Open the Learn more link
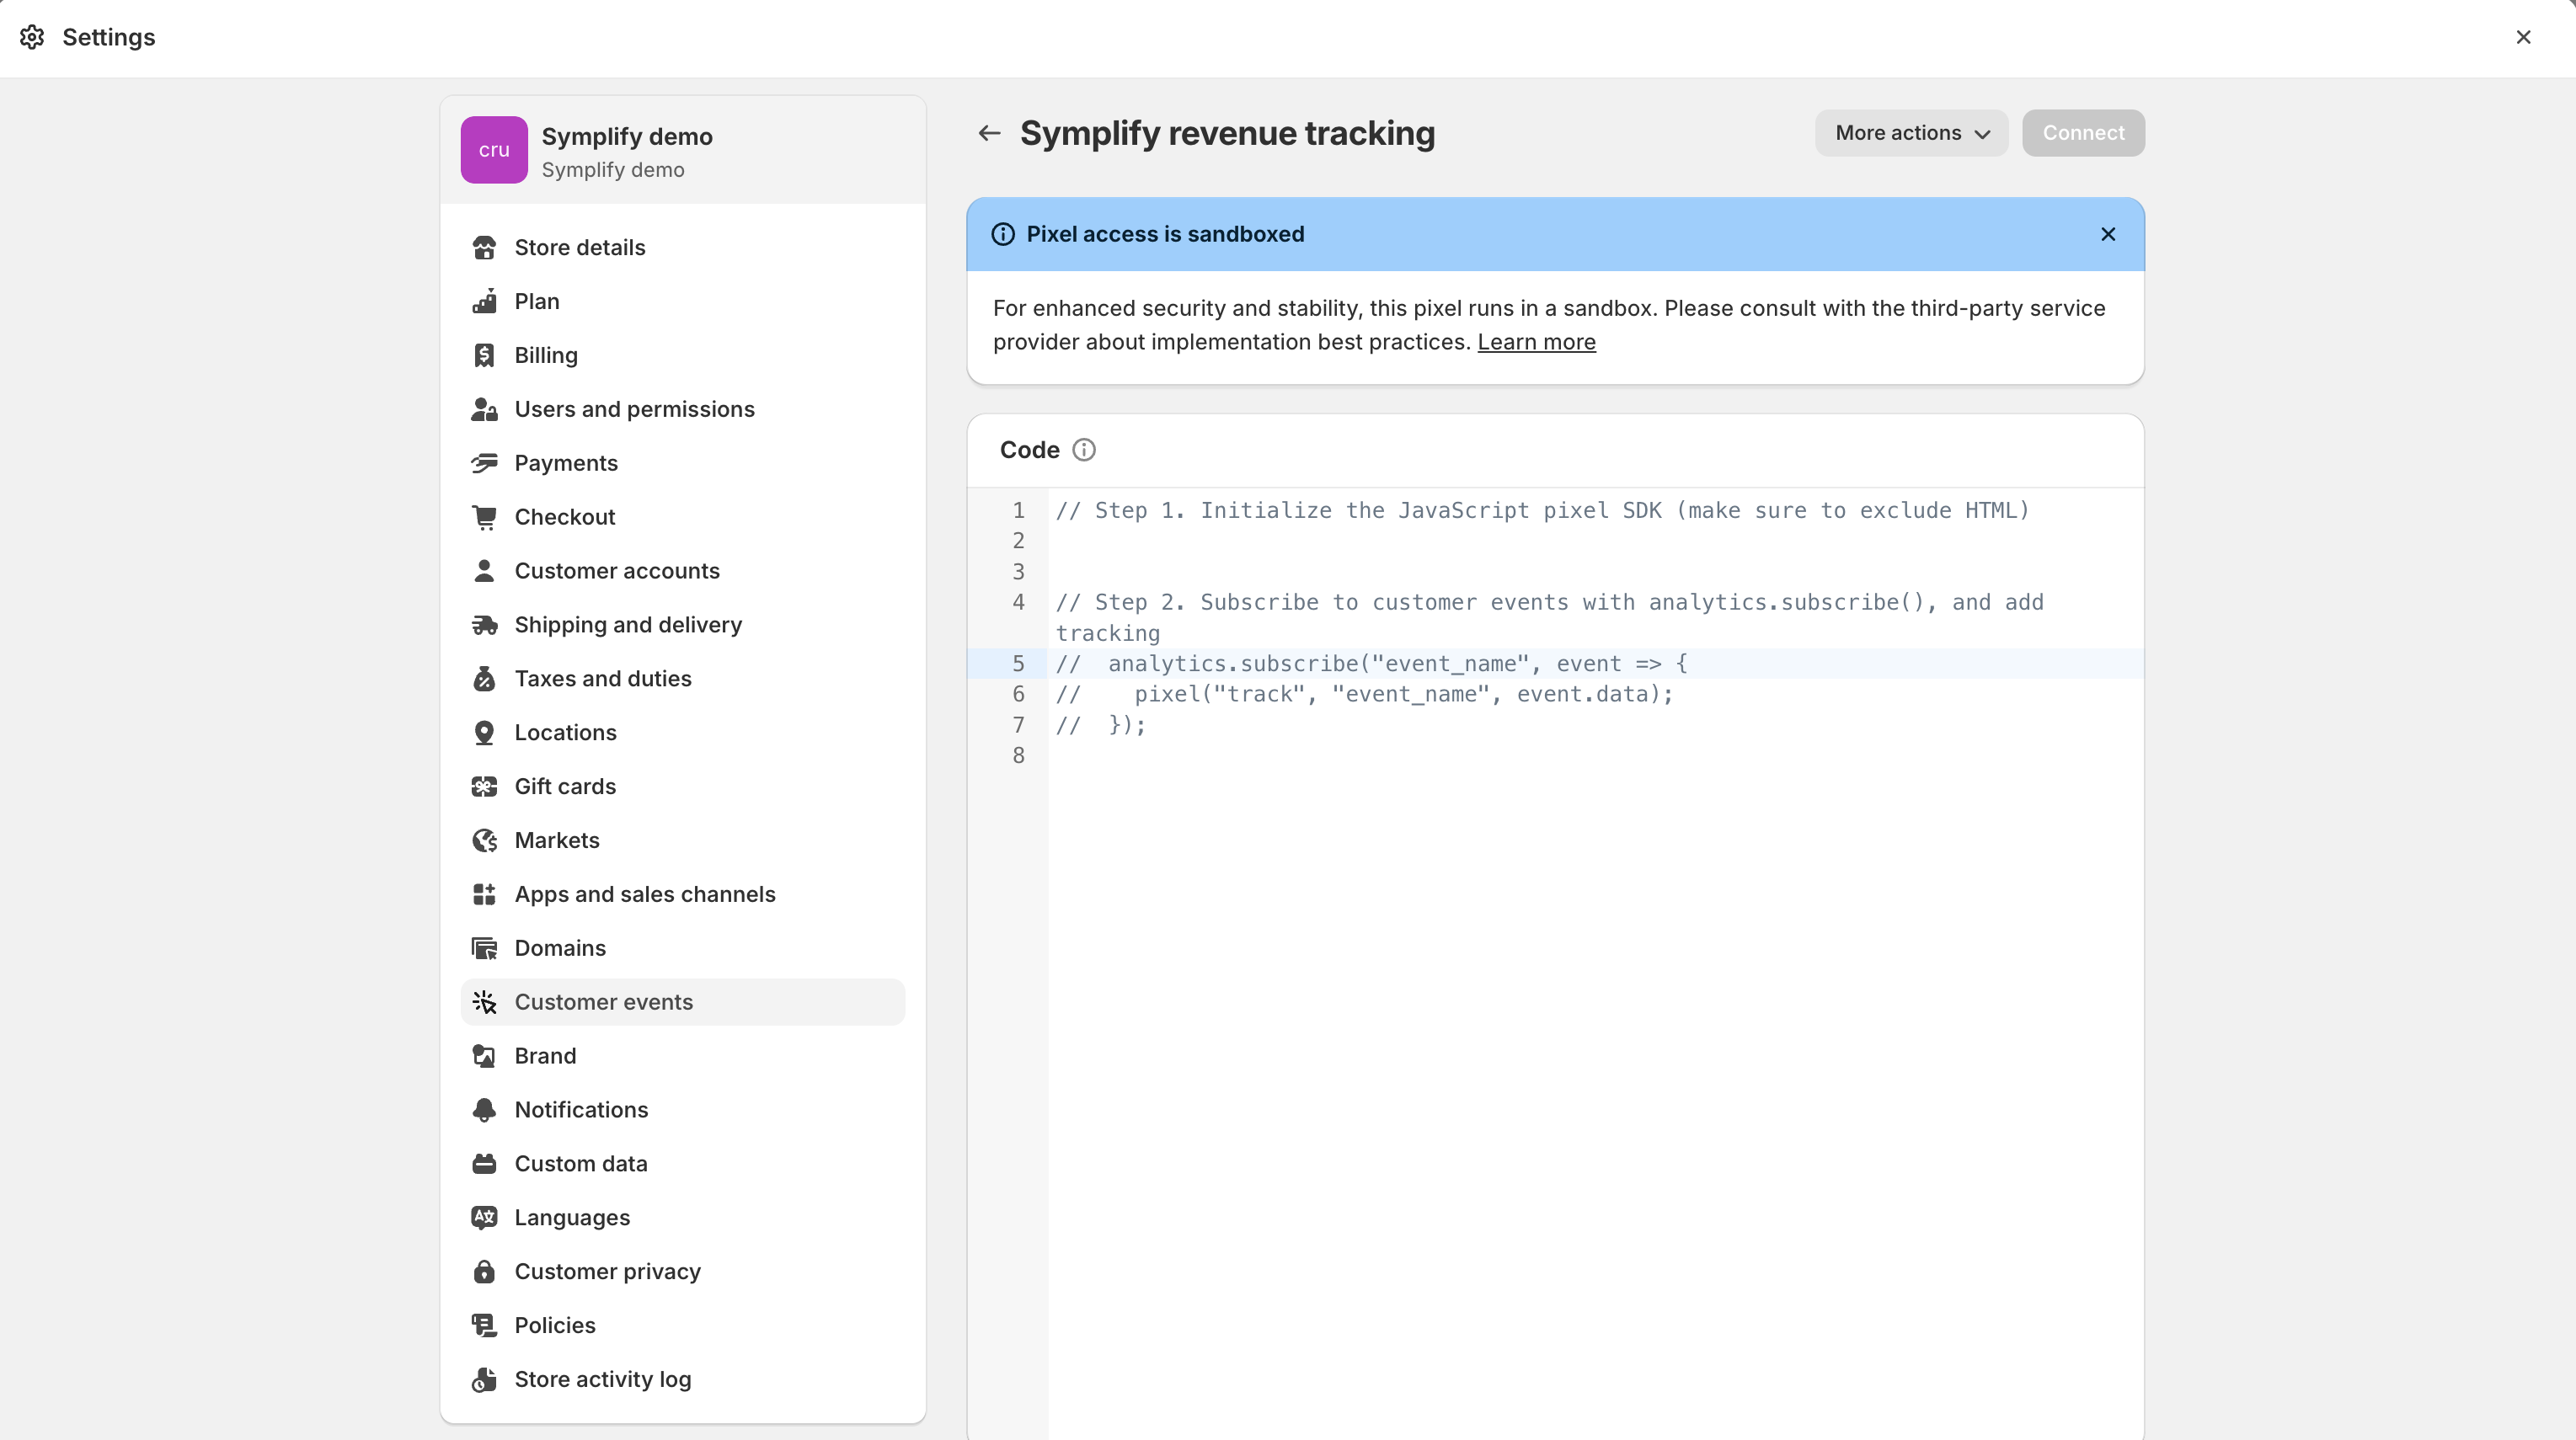This screenshot has height=1440, width=2576. click(1536, 342)
